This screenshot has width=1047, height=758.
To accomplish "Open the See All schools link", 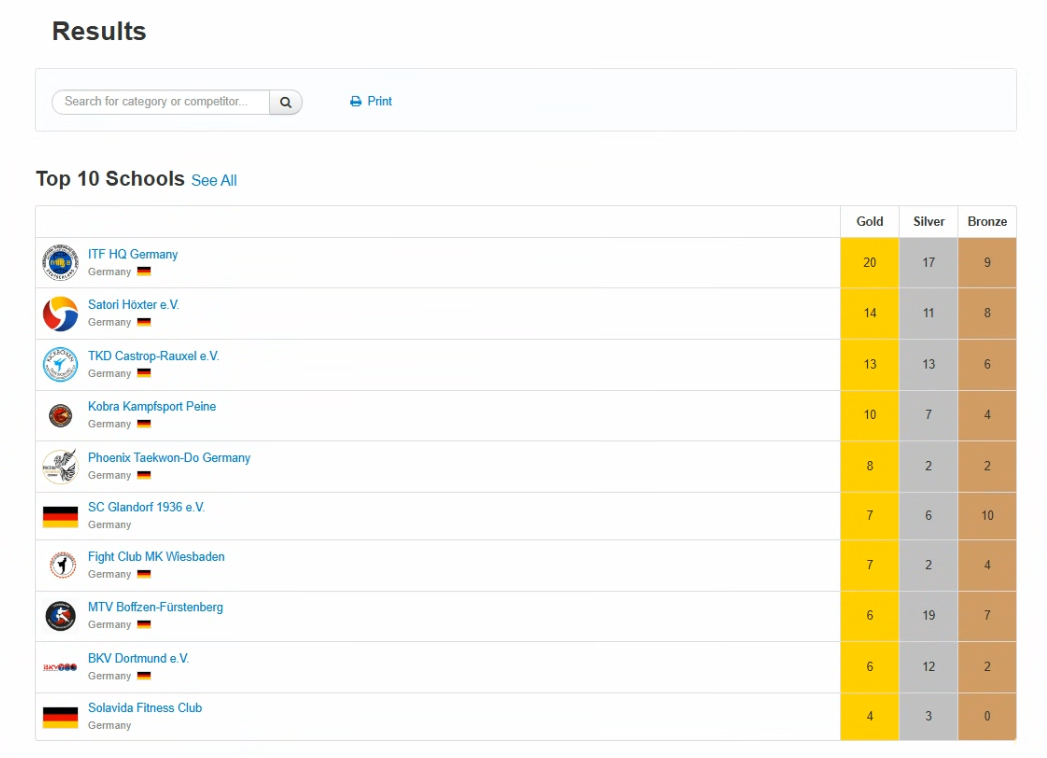I will [x=214, y=181].
